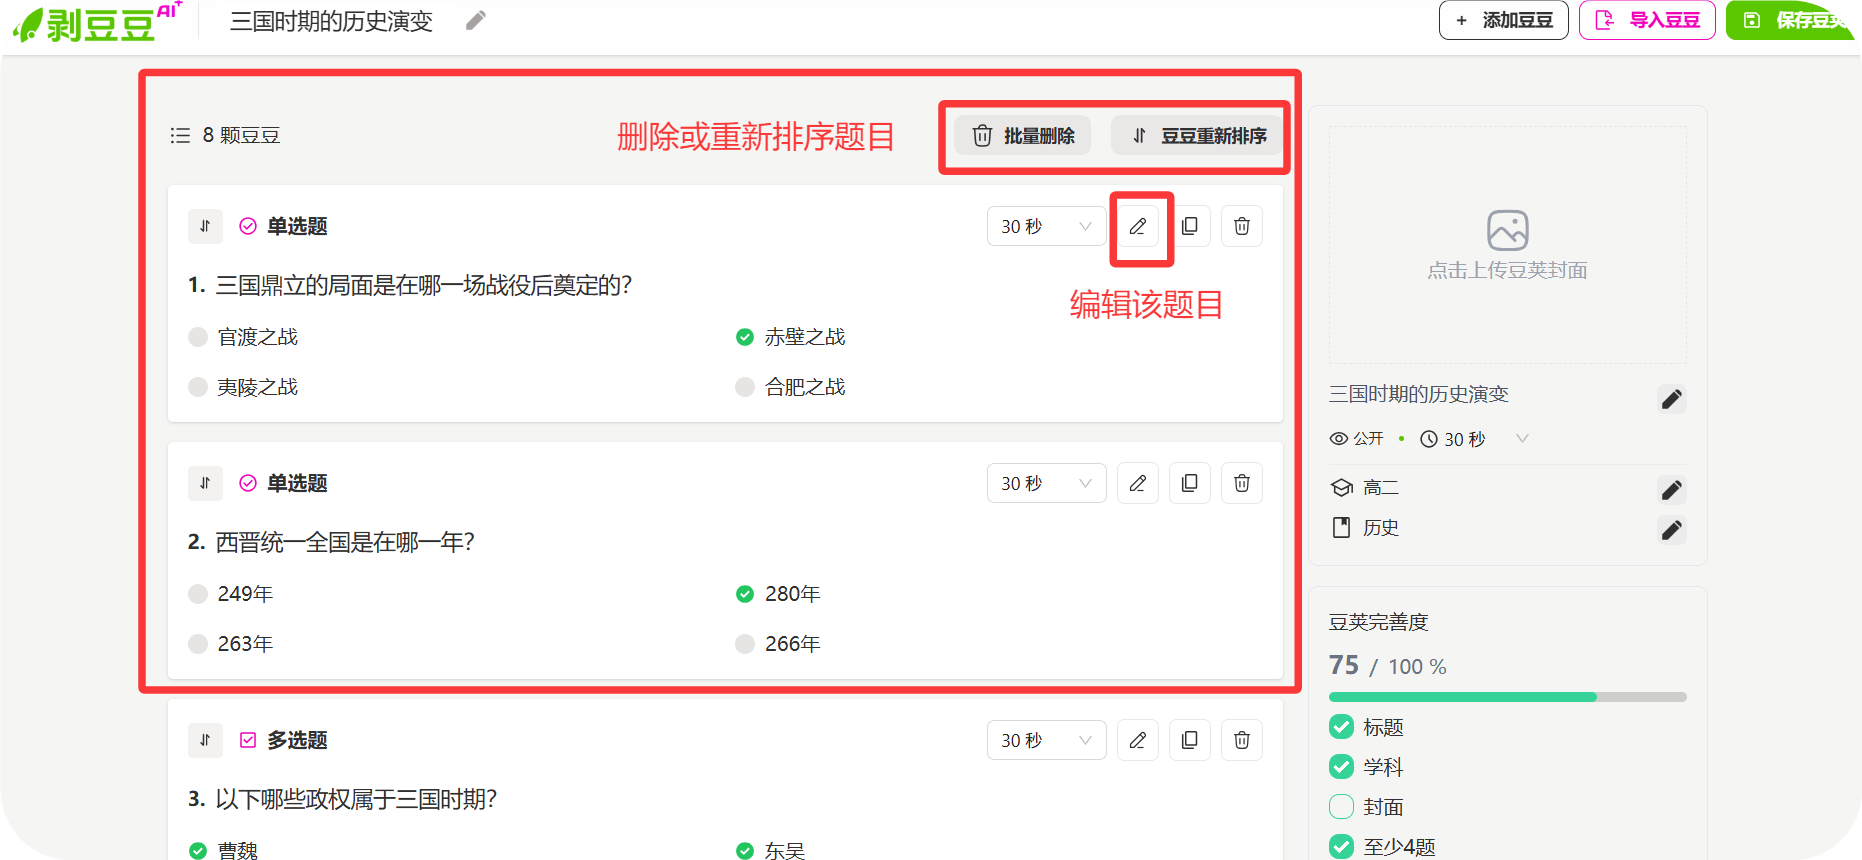Open 30 秒 time dropdown for question 2
Viewport: 1862px width, 860px height.
[x=1046, y=483]
